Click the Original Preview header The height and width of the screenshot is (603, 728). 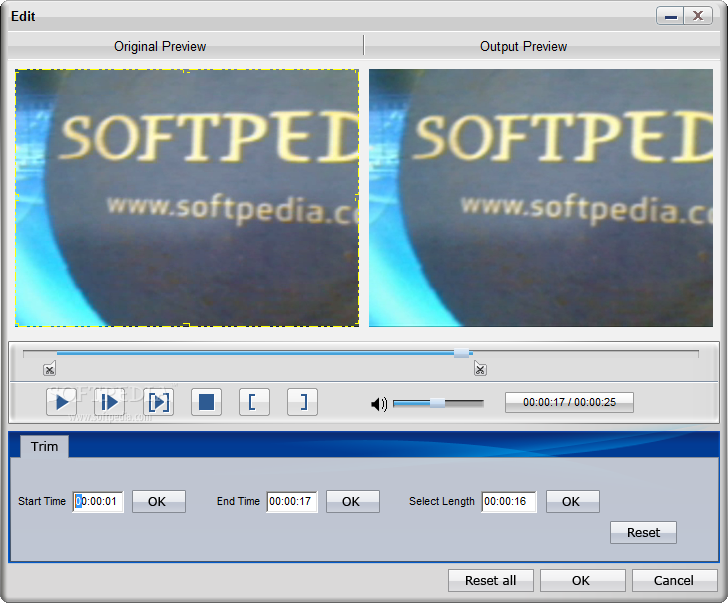(x=160, y=46)
